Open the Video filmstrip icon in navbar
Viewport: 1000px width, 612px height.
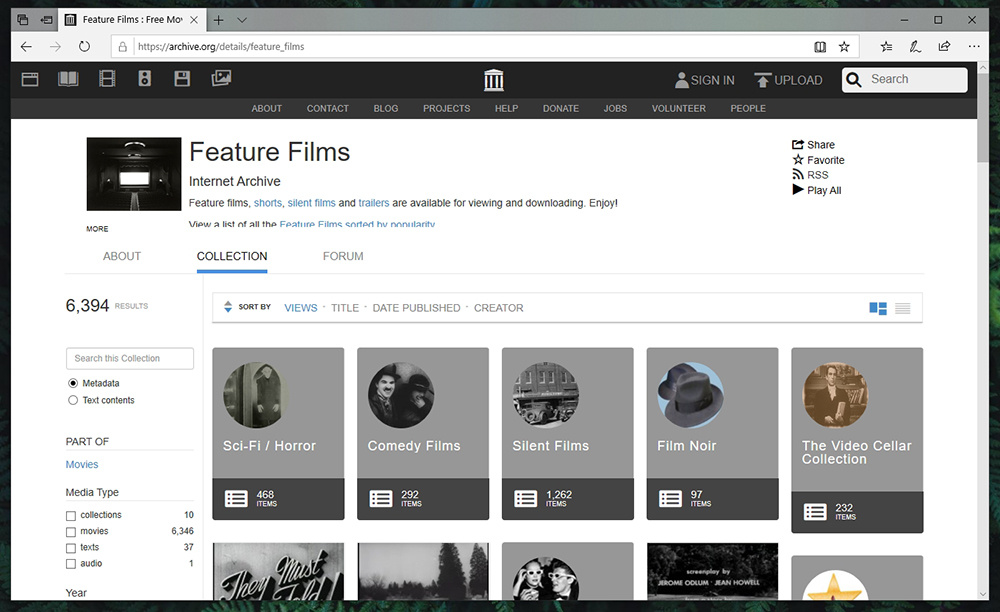point(107,79)
